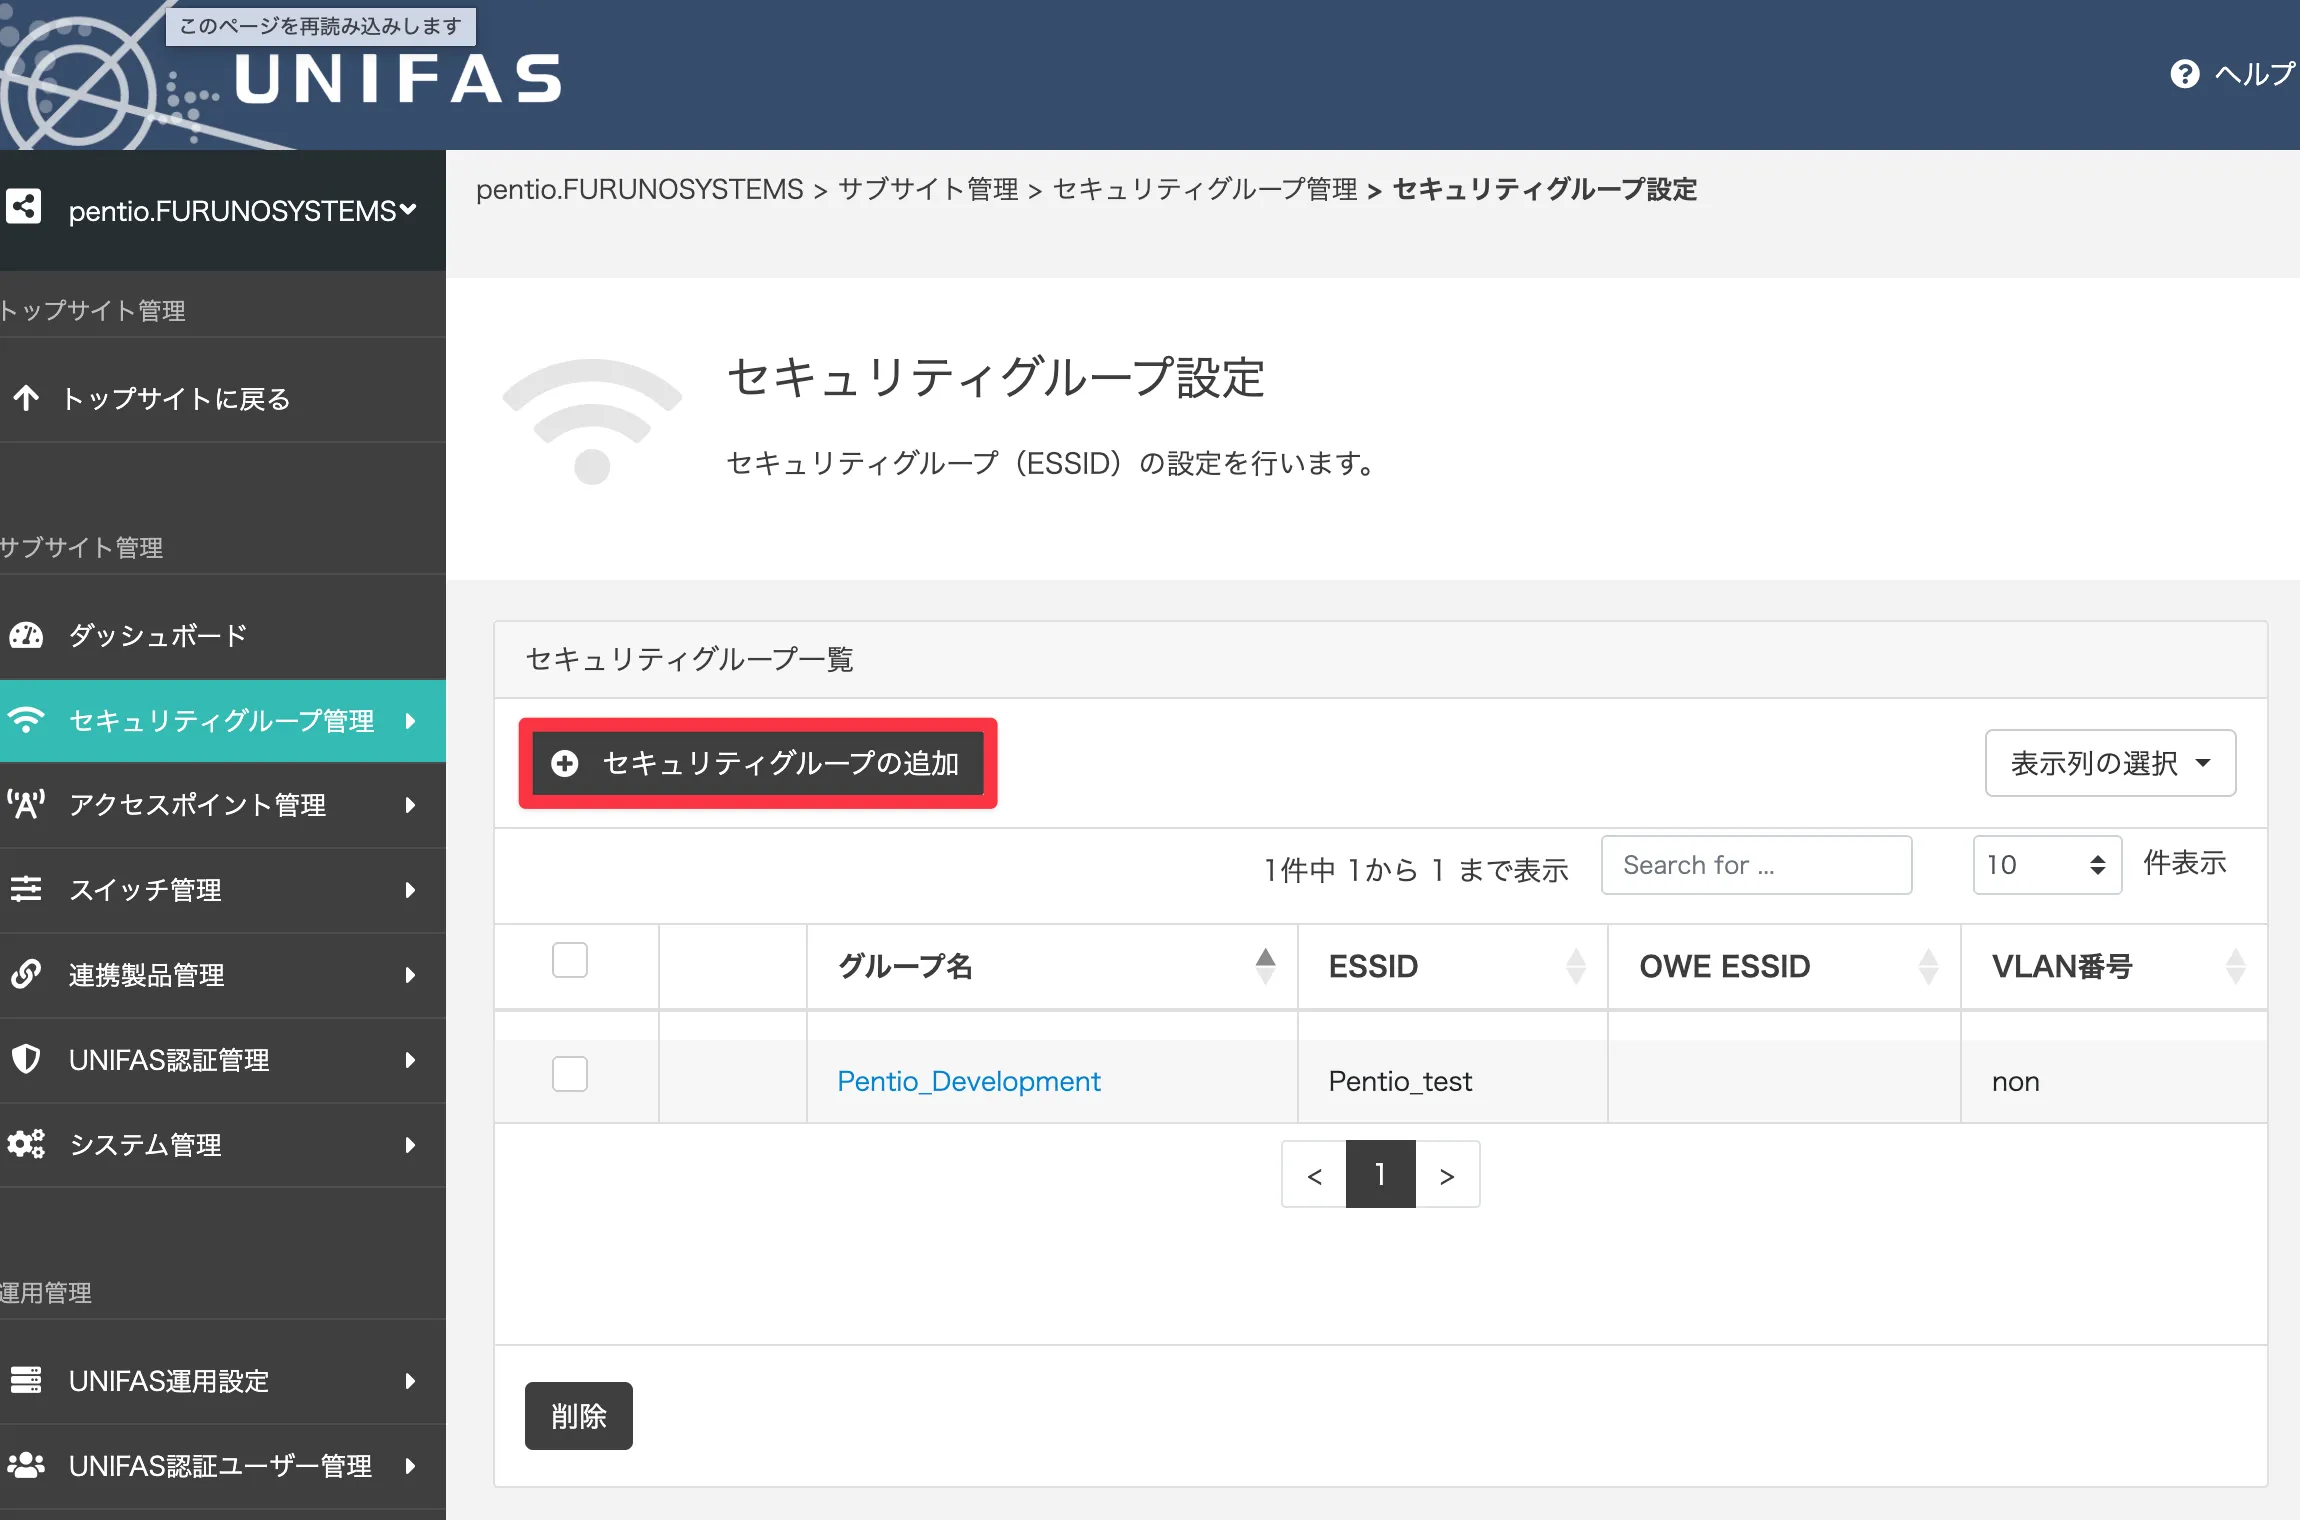Check the select-all checkbox in table header
This screenshot has width=2300, height=1520.
click(570, 961)
